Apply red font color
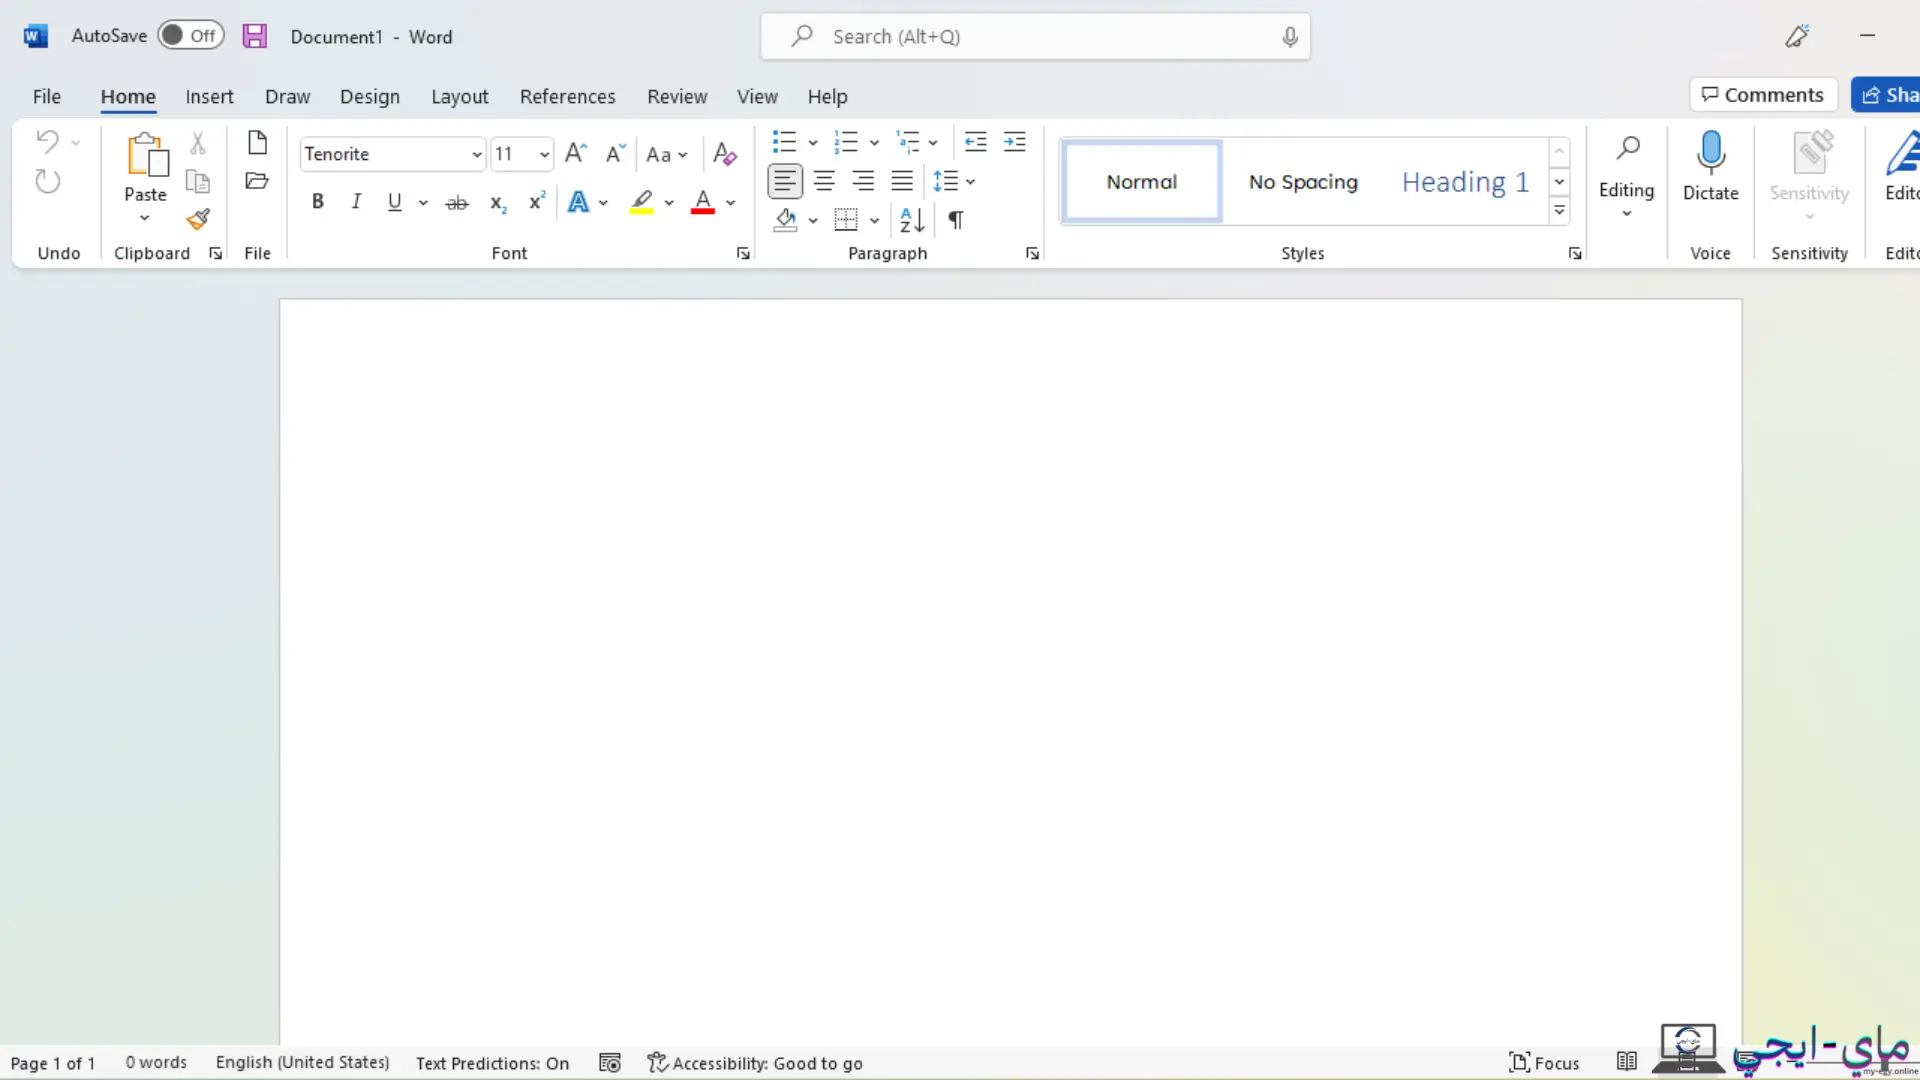The width and height of the screenshot is (1920, 1080). tap(703, 203)
